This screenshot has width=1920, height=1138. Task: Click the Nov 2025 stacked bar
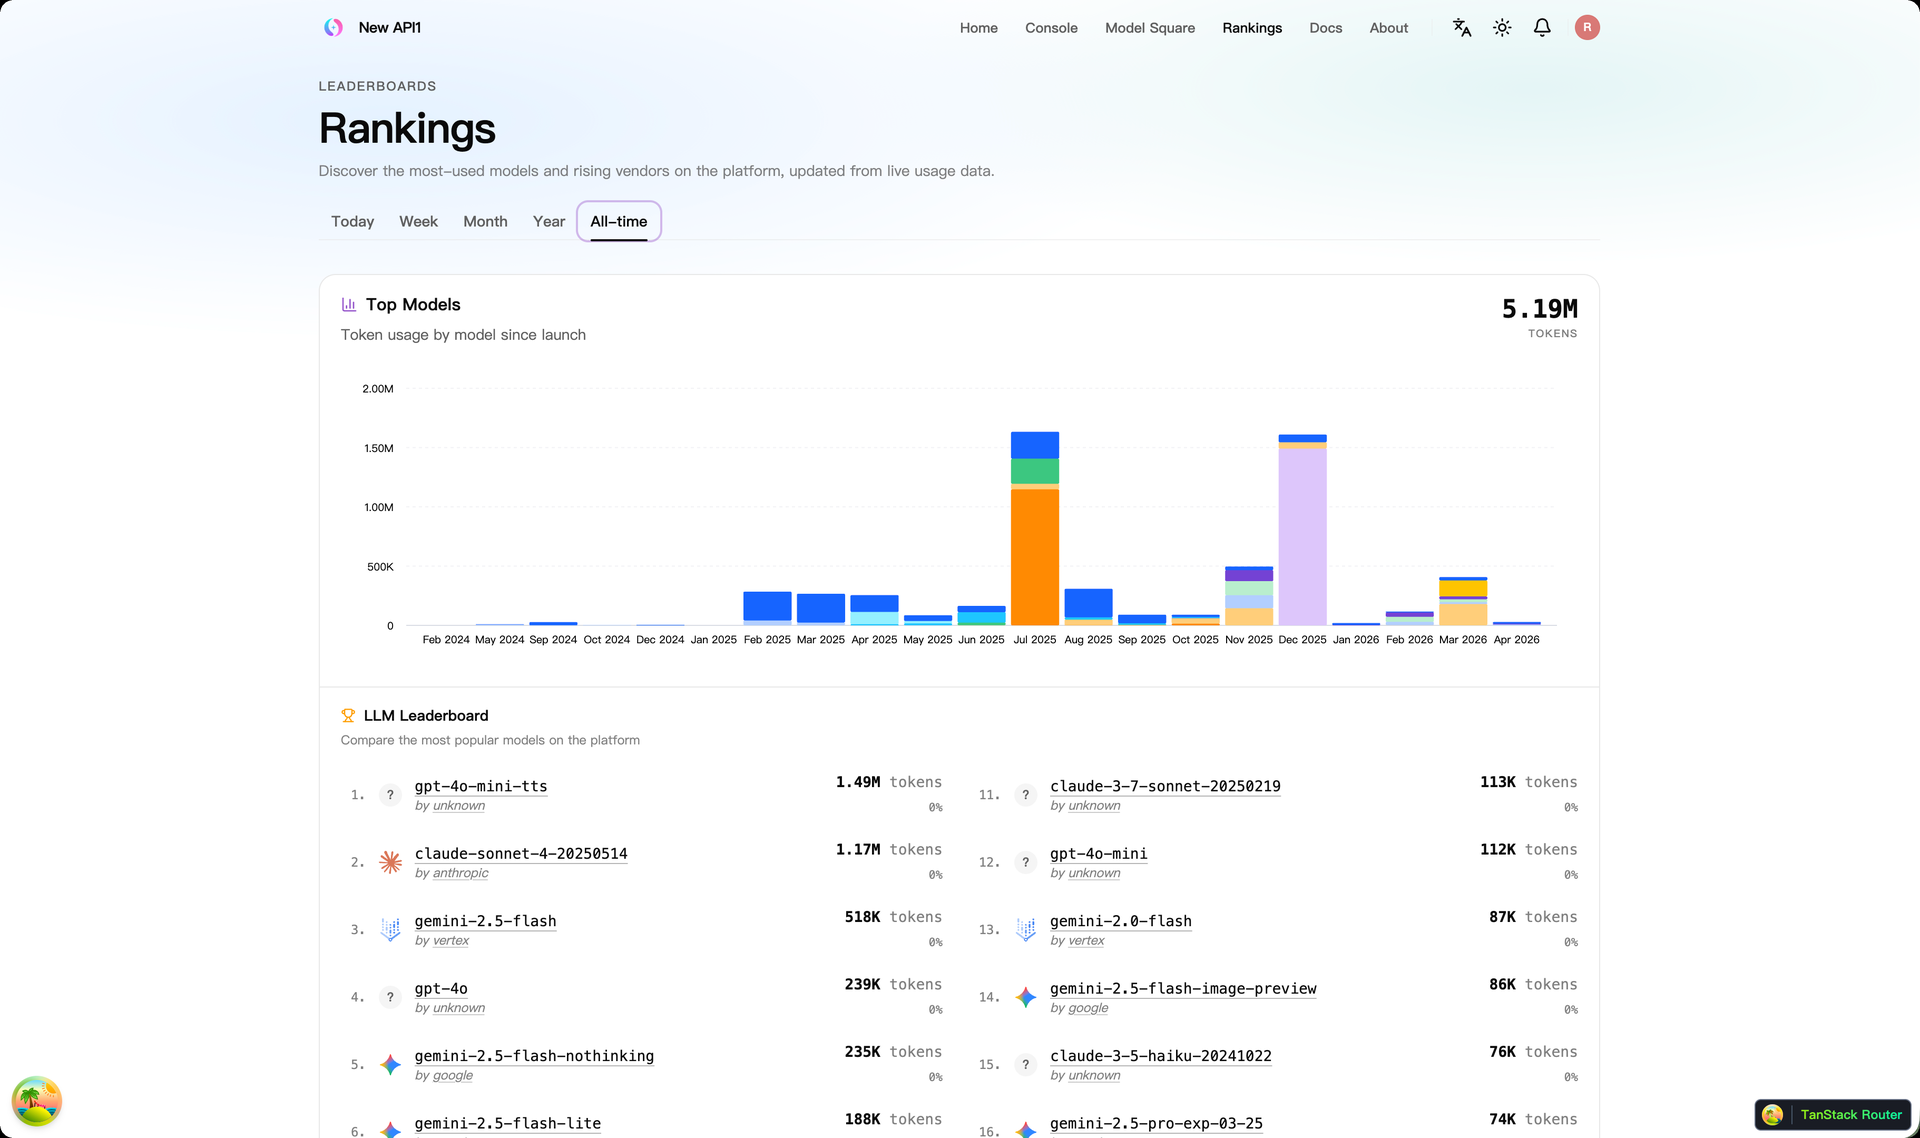pyautogui.click(x=1249, y=596)
